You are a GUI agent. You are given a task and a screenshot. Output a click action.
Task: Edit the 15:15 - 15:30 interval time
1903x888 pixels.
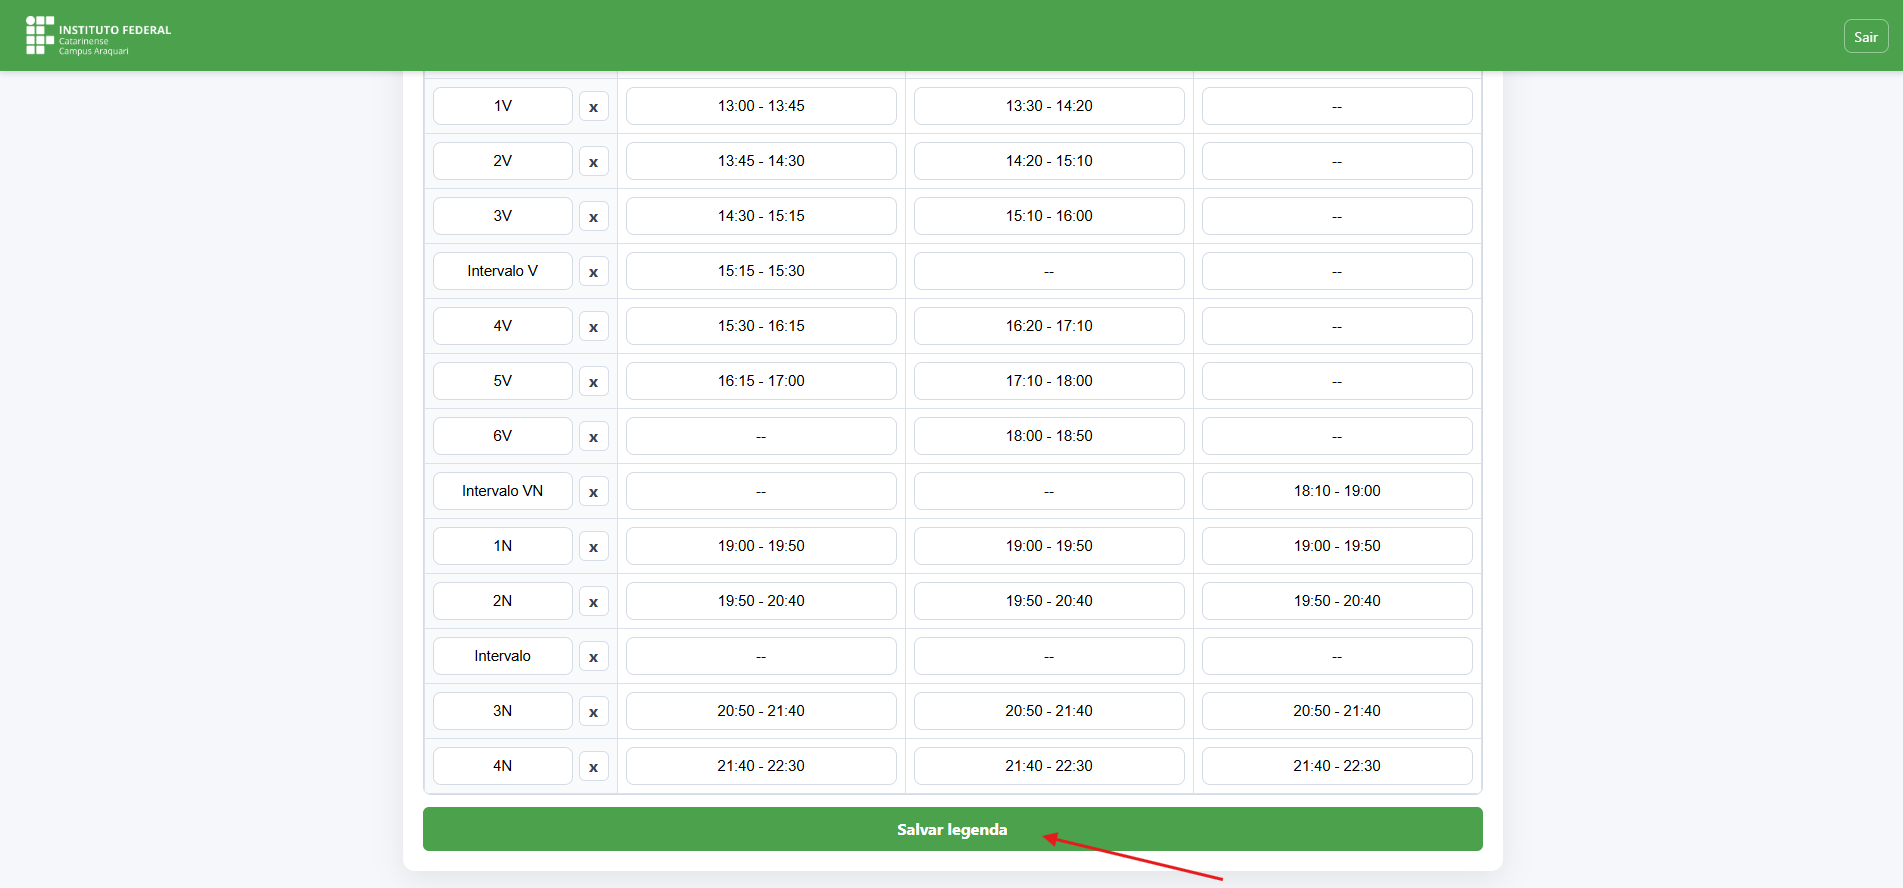coord(760,271)
